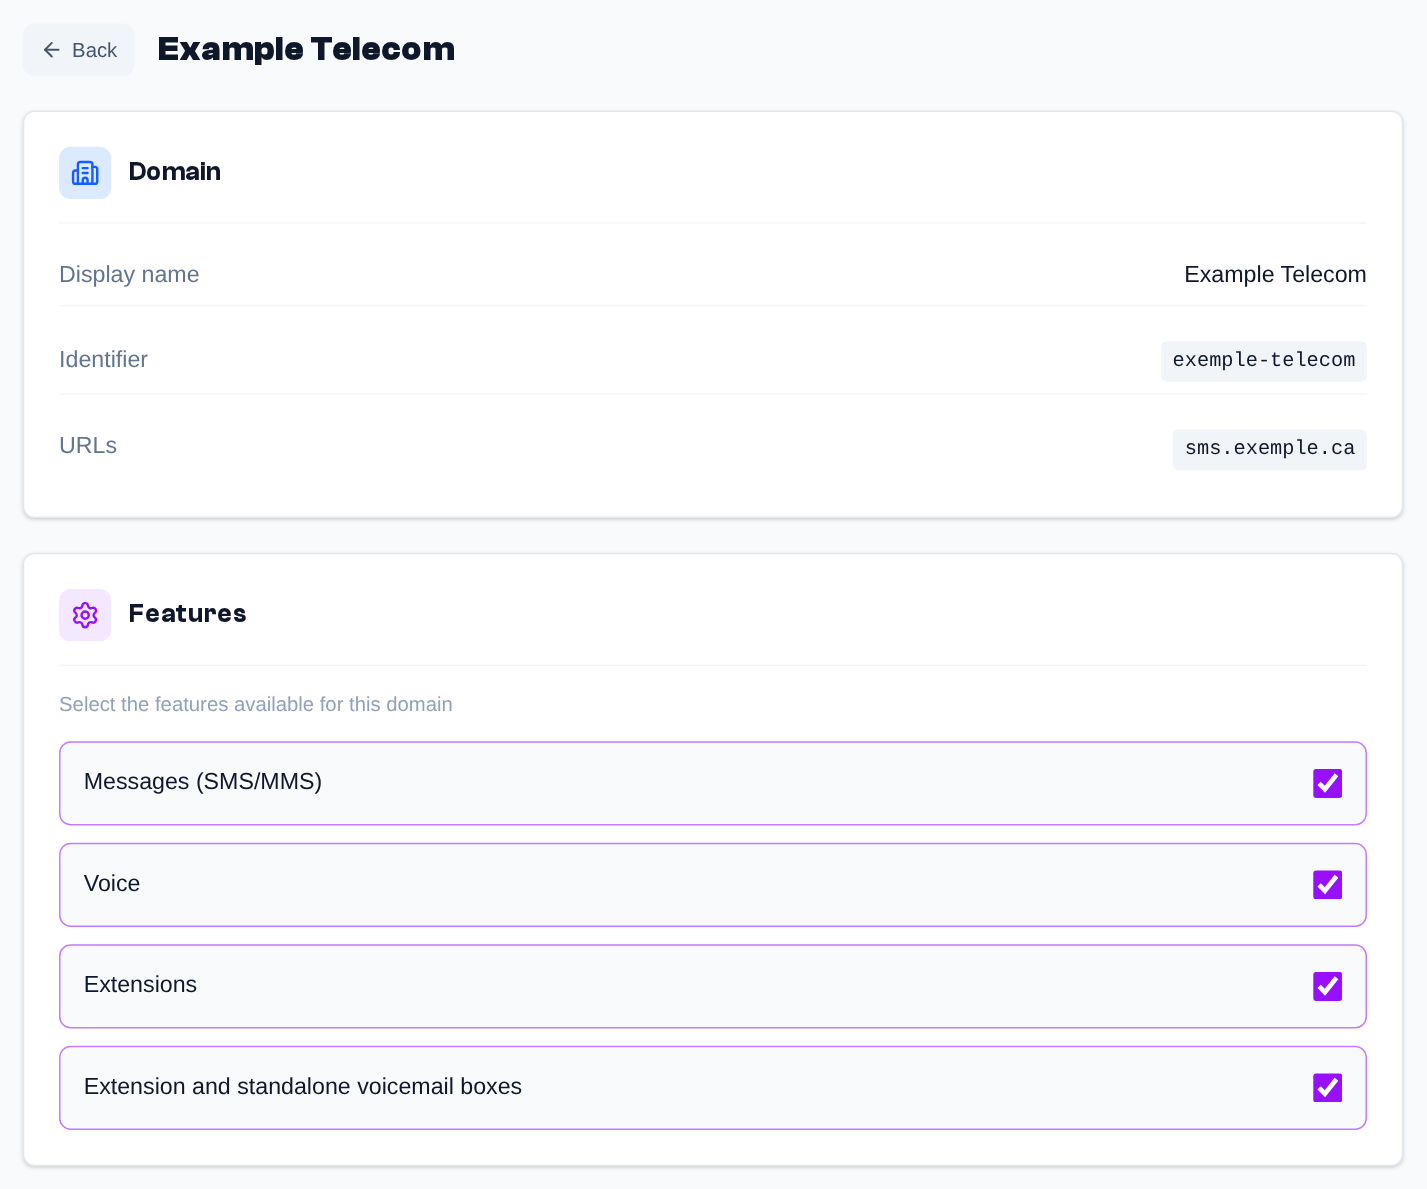Click the Voice feature label
This screenshot has width=1427, height=1189.
(x=112, y=883)
